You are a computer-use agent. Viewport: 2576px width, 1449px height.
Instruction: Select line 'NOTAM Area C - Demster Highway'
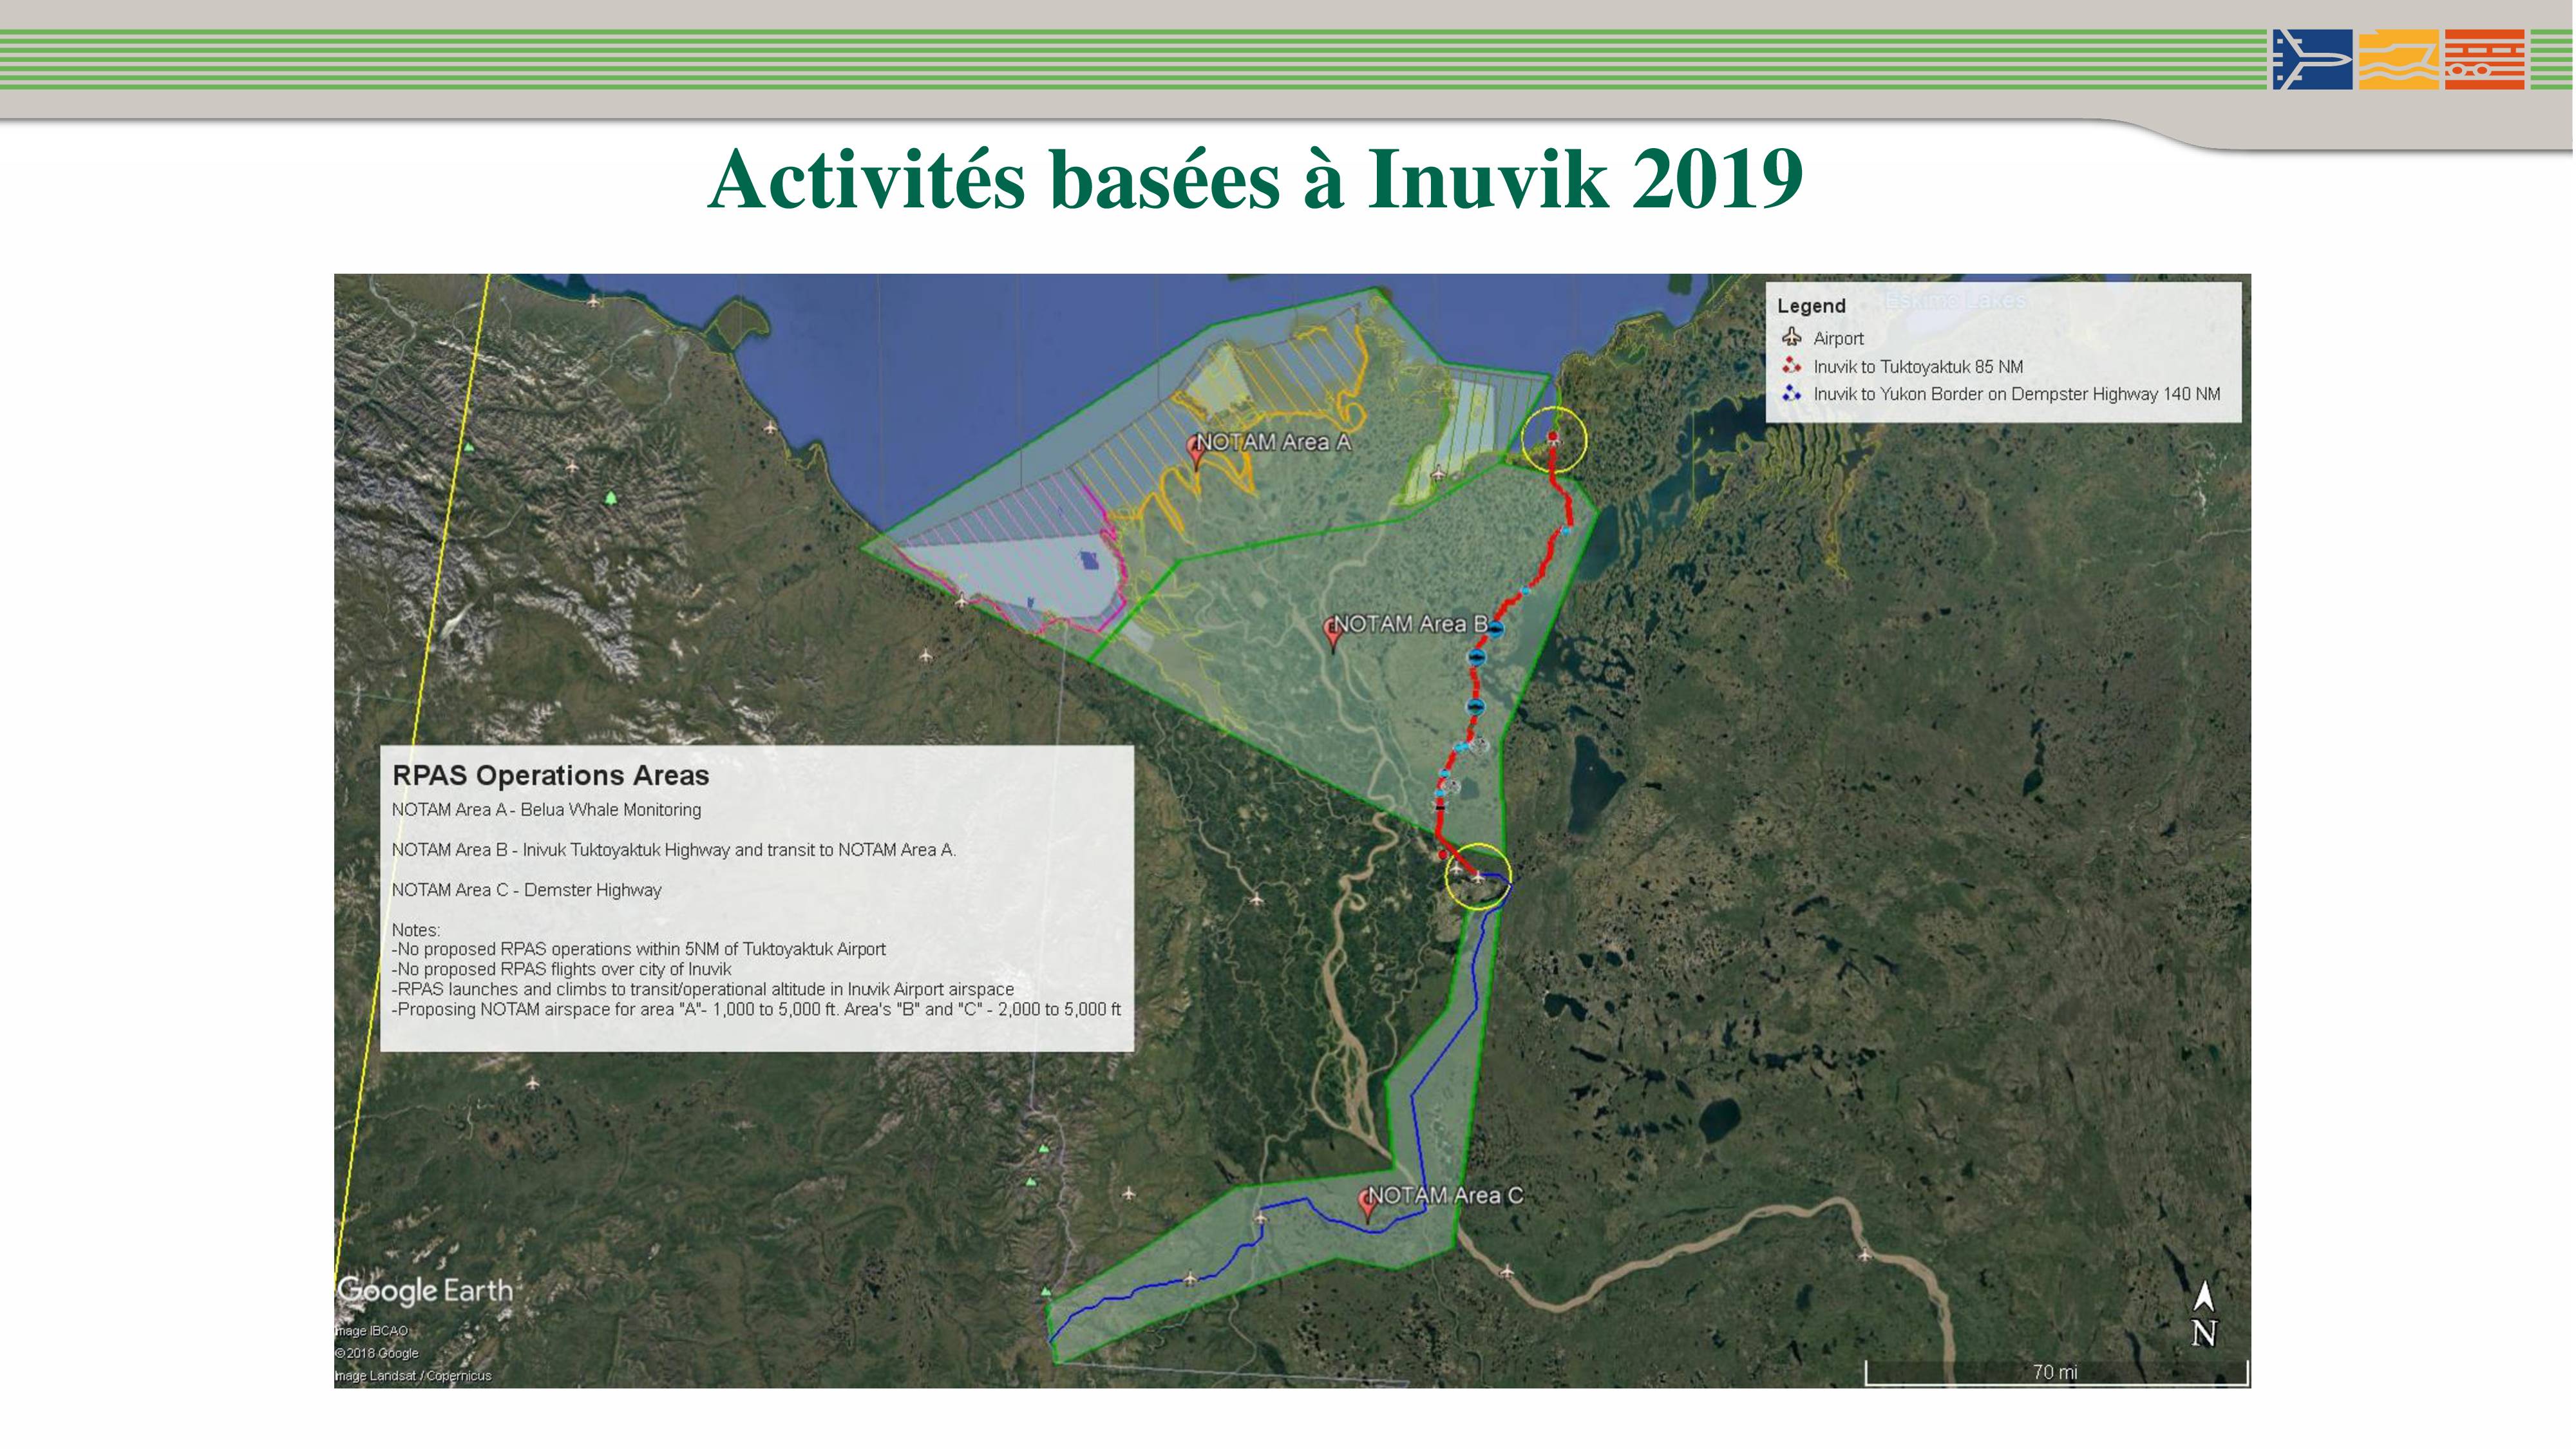(x=526, y=890)
